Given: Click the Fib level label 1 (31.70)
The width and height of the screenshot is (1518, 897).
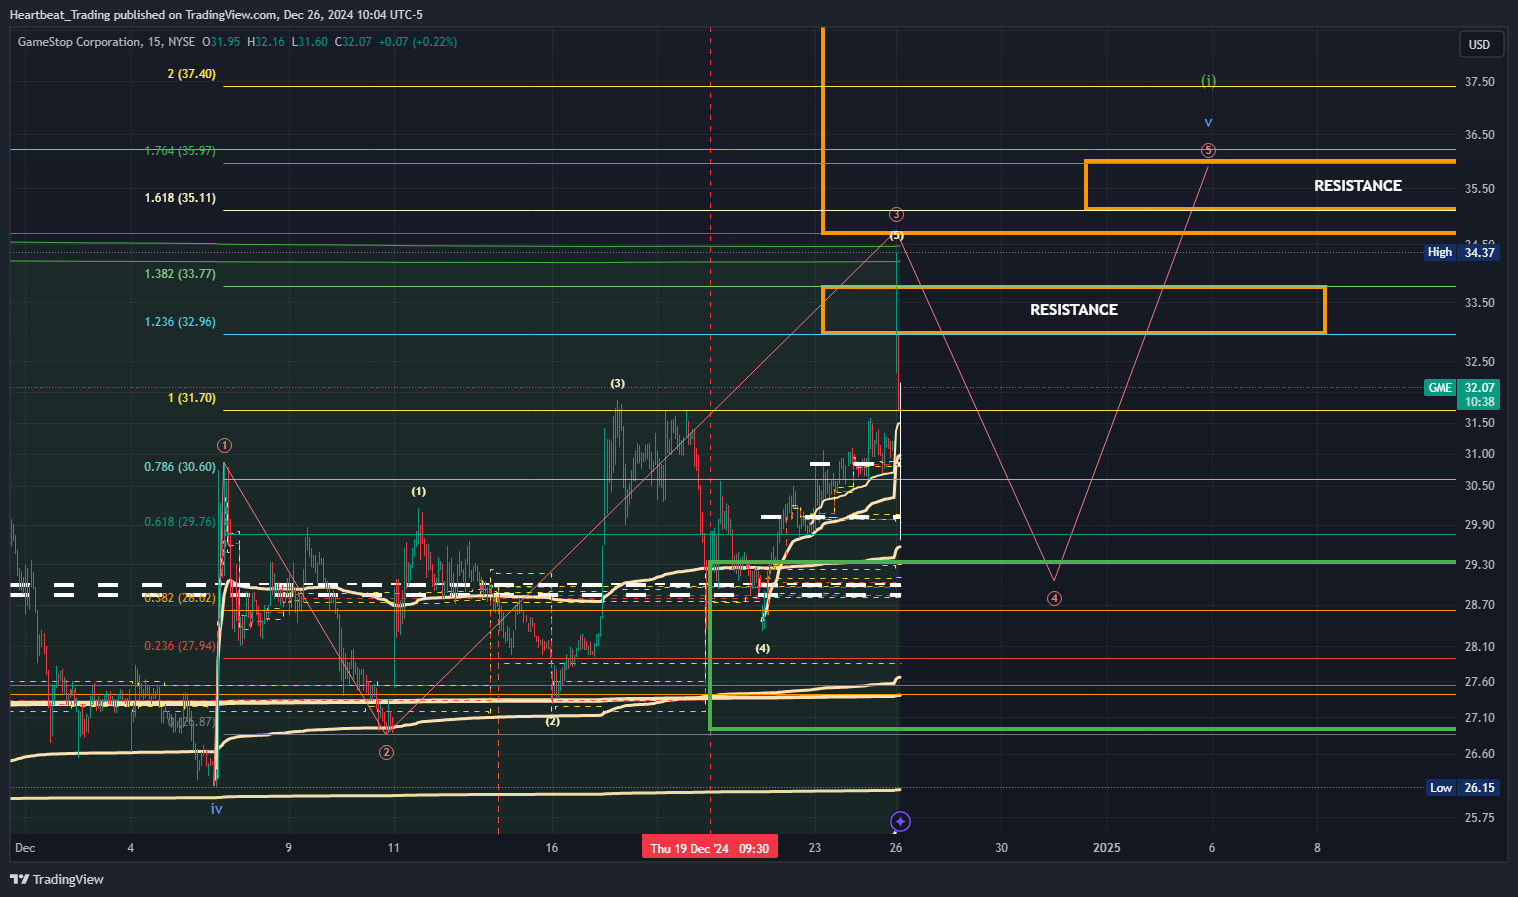Looking at the screenshot, I should 192,398.
